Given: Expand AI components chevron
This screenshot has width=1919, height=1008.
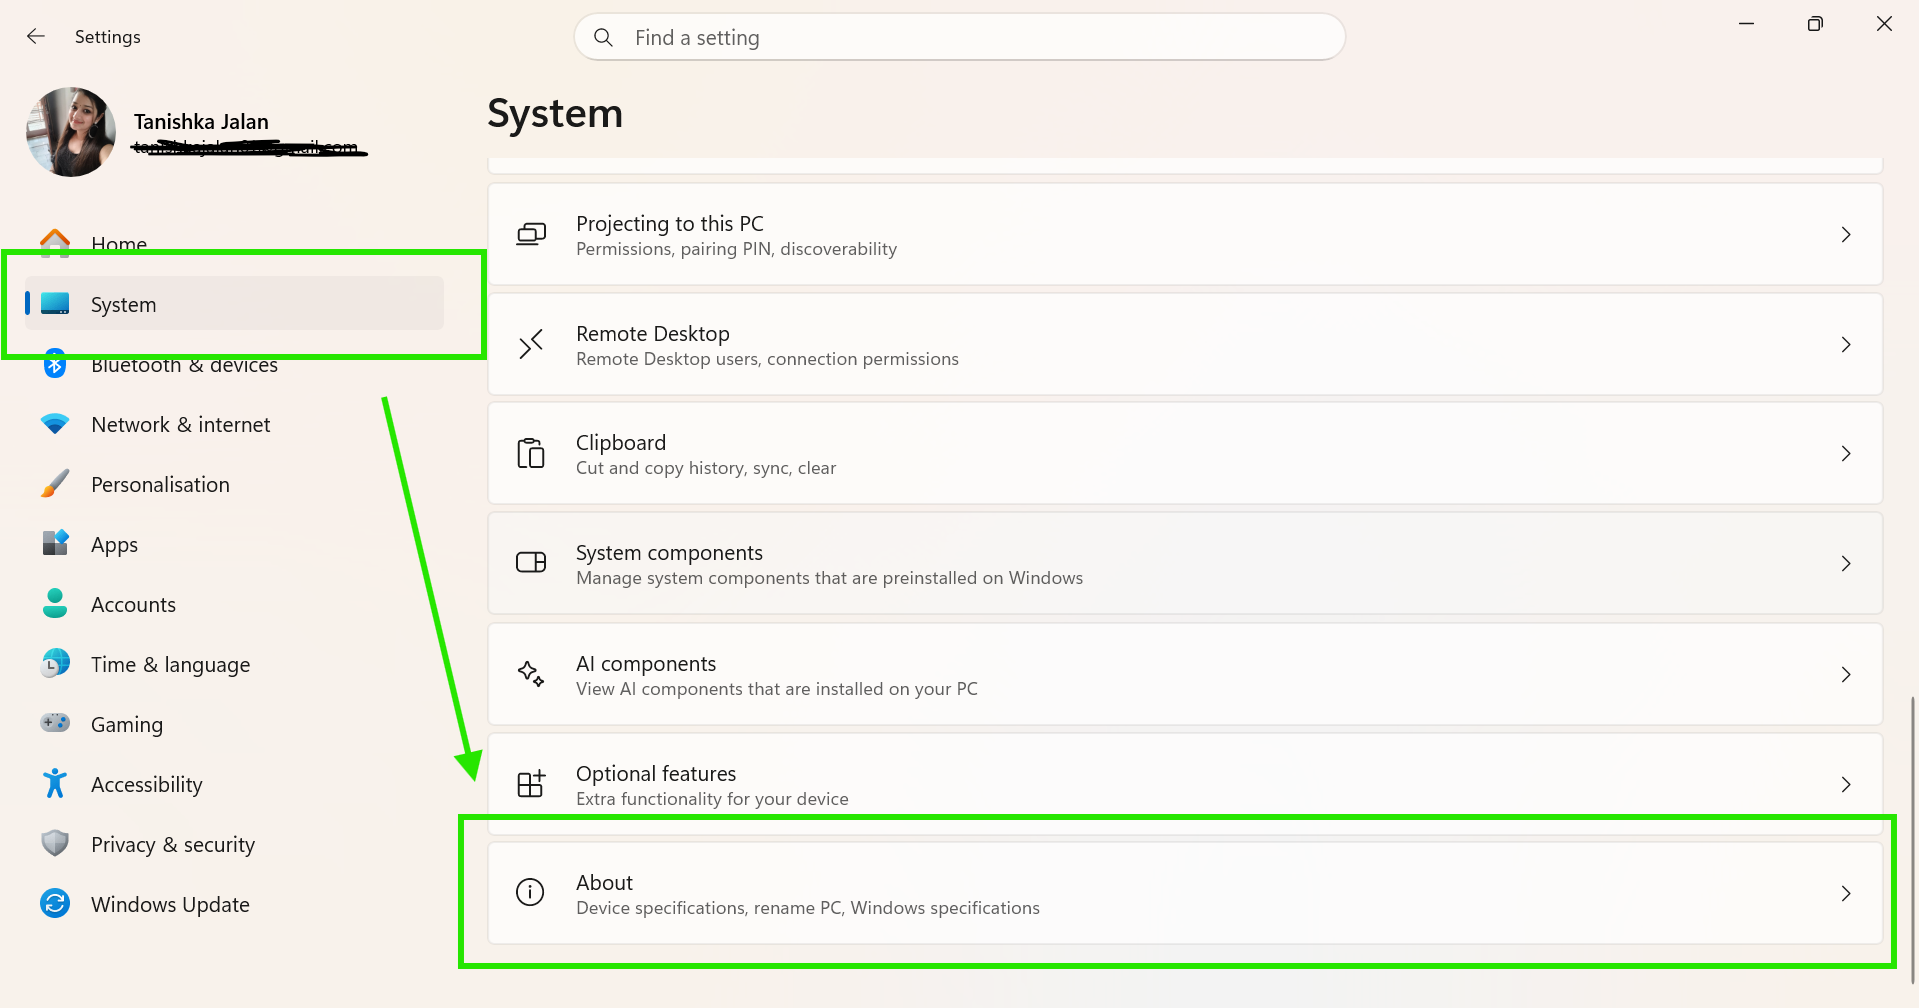Looking at the screenshot, I should point(1846,674).
